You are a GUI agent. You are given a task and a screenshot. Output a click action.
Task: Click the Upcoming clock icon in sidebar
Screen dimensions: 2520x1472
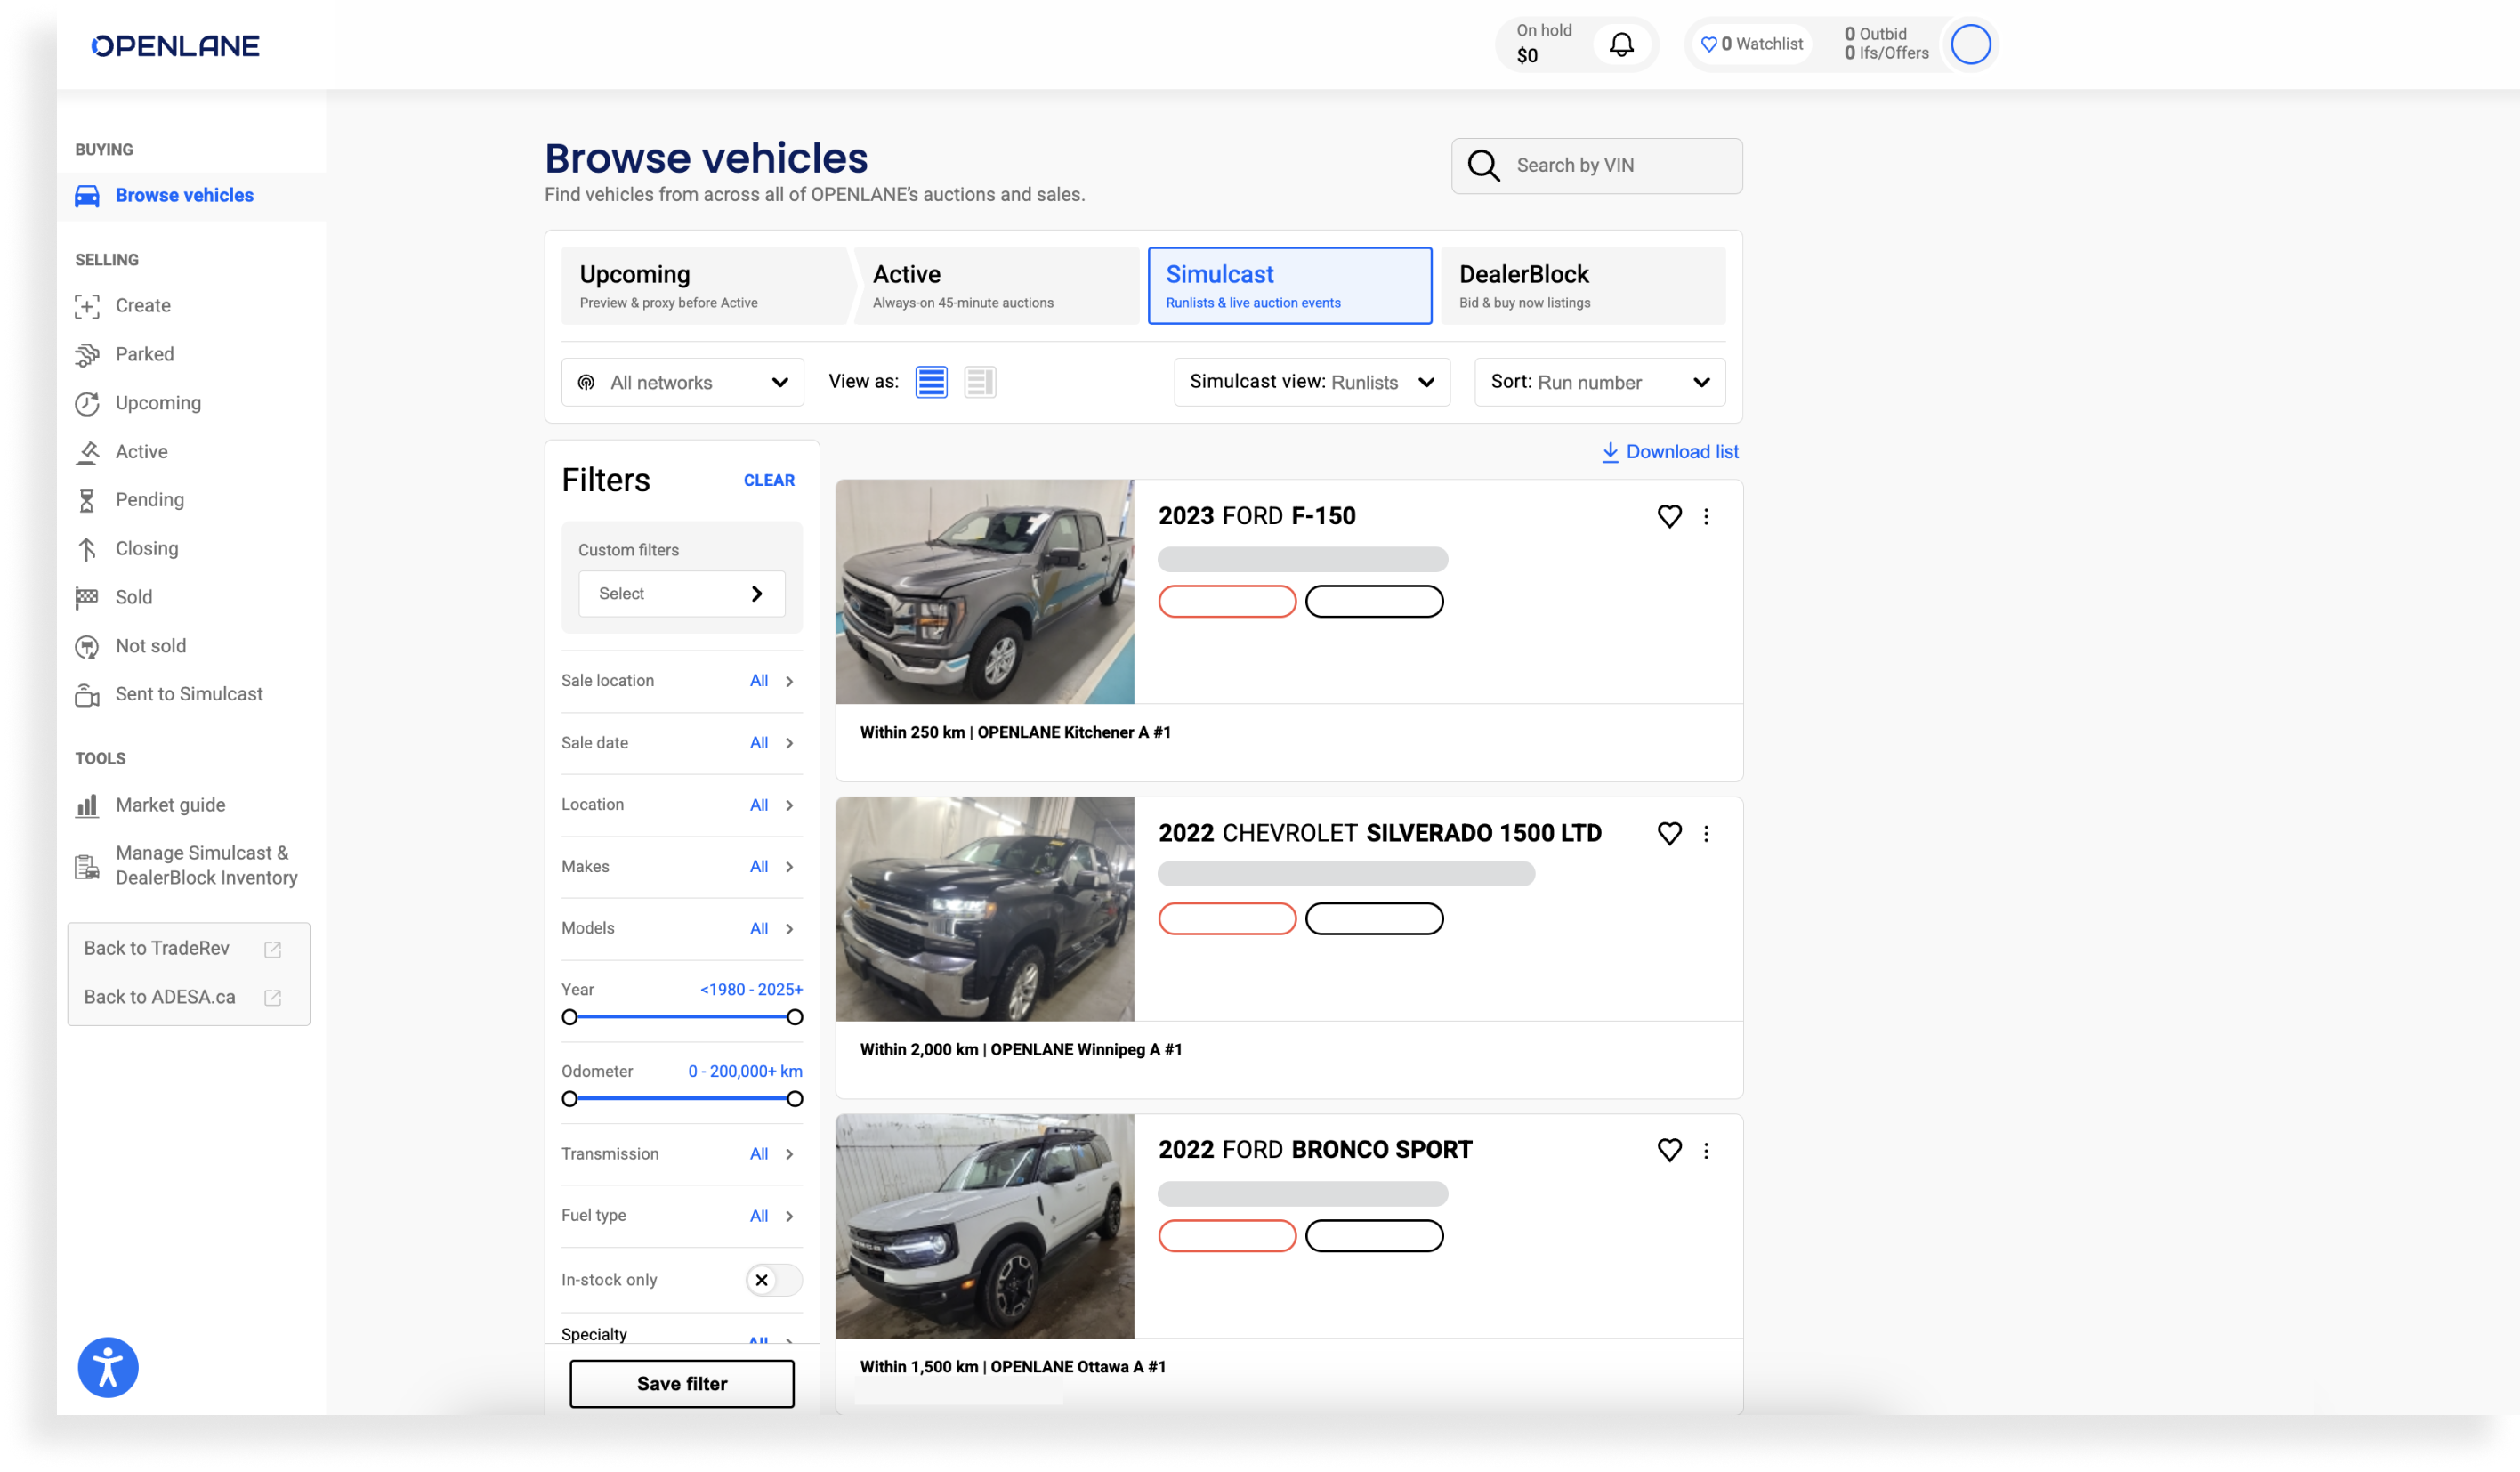point(87,404)
